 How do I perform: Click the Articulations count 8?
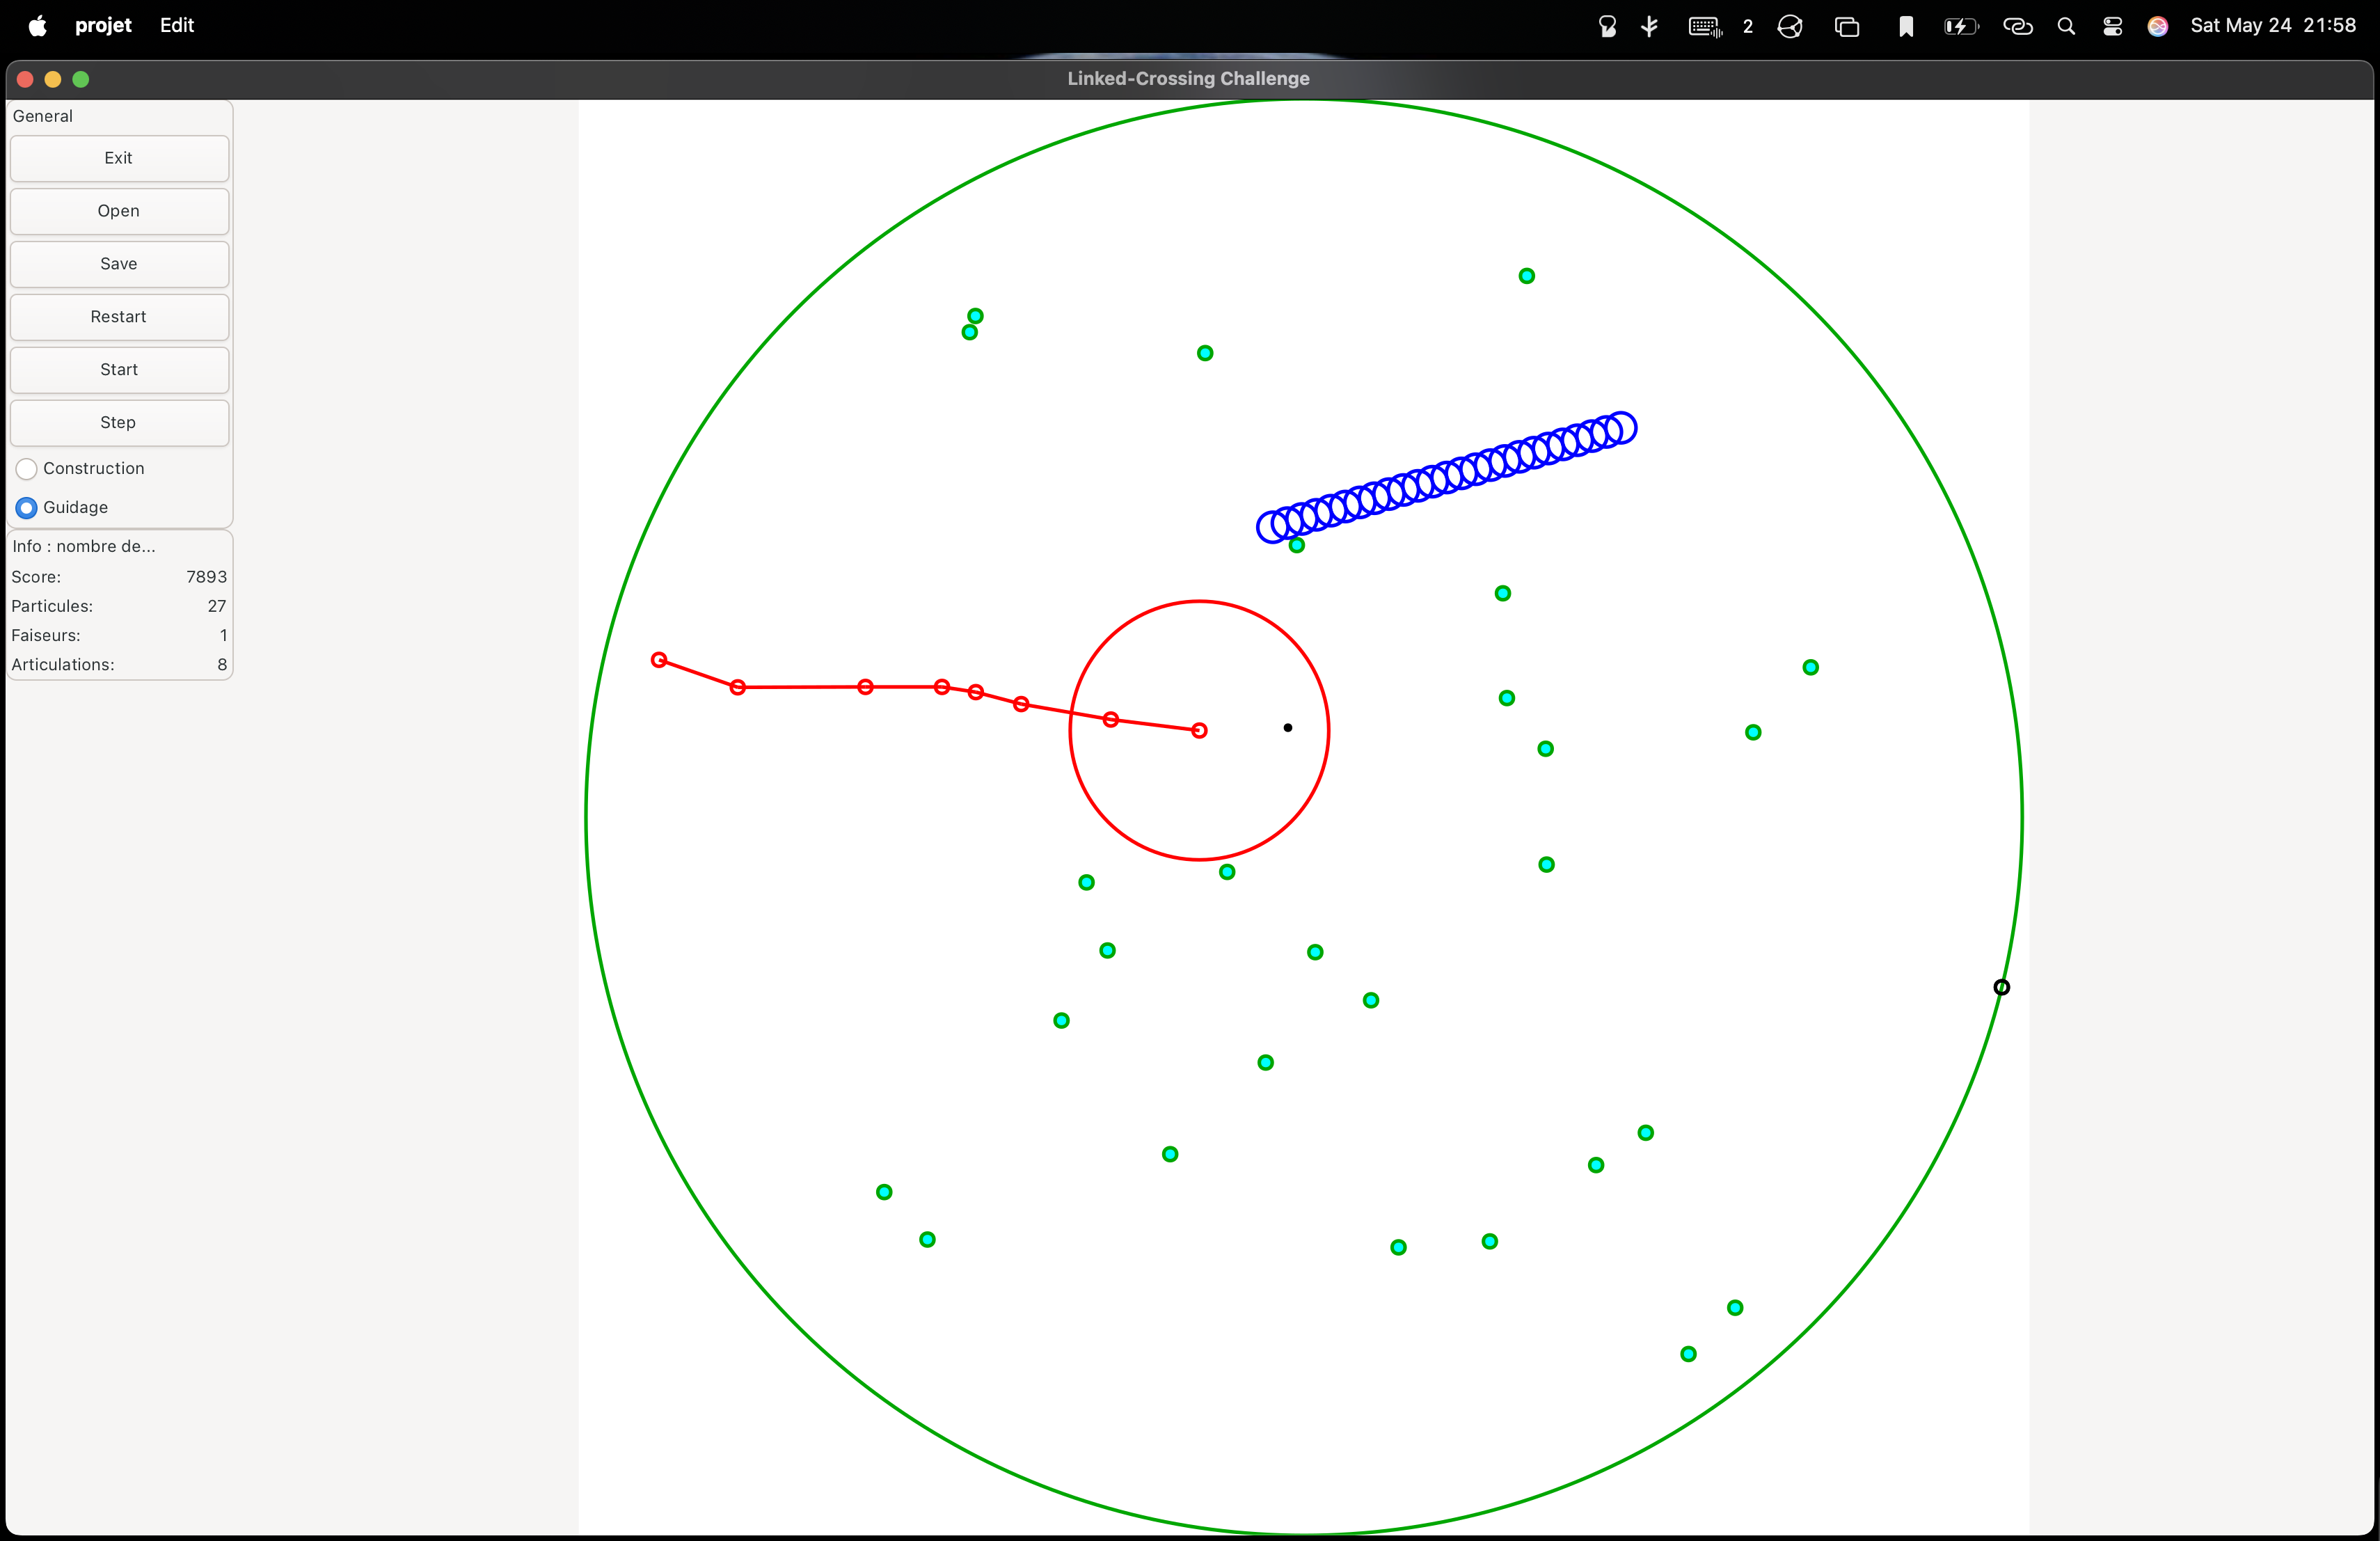[x=222, y=665]
